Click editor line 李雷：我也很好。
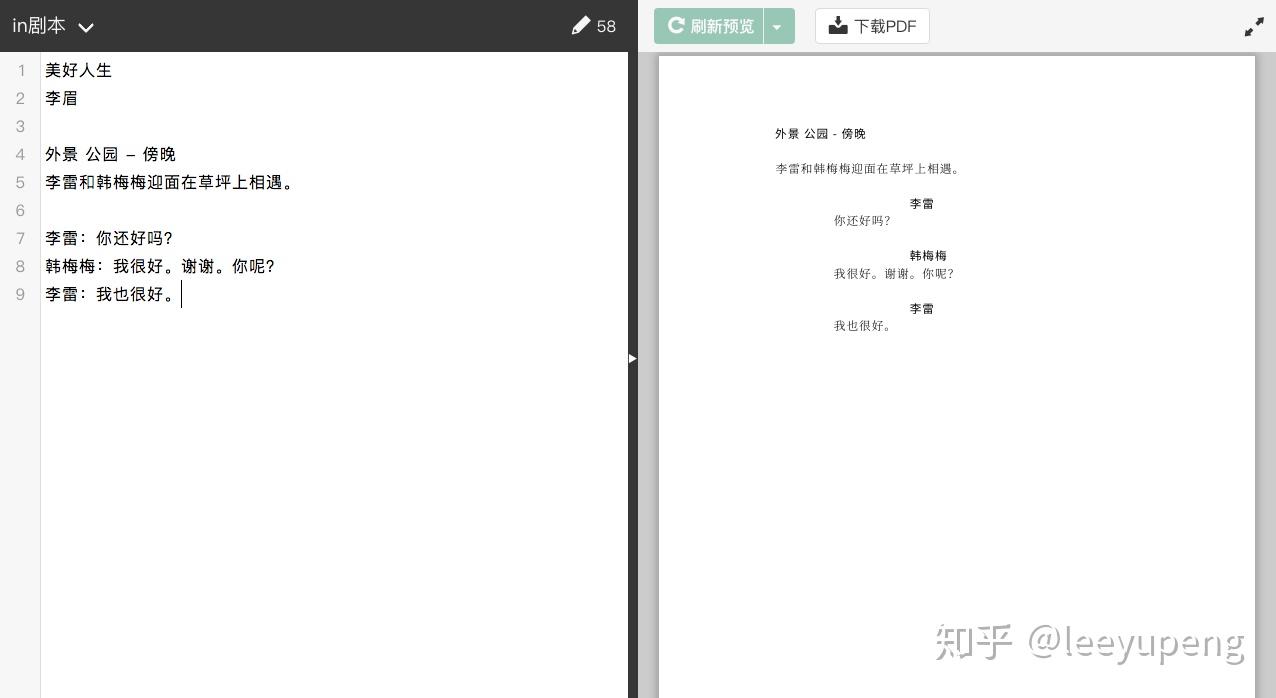 pyautogui.click(x=111, y=294)
